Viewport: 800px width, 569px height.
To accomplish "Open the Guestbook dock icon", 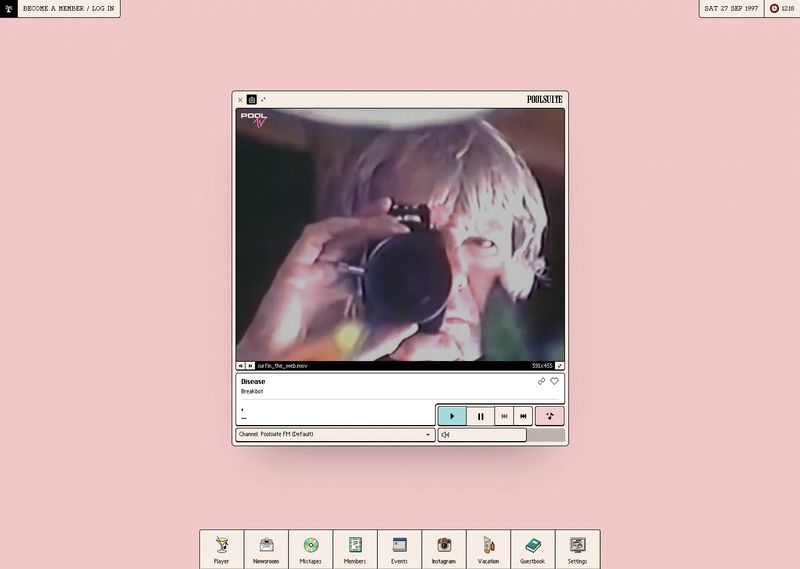I will coord(533,549).
